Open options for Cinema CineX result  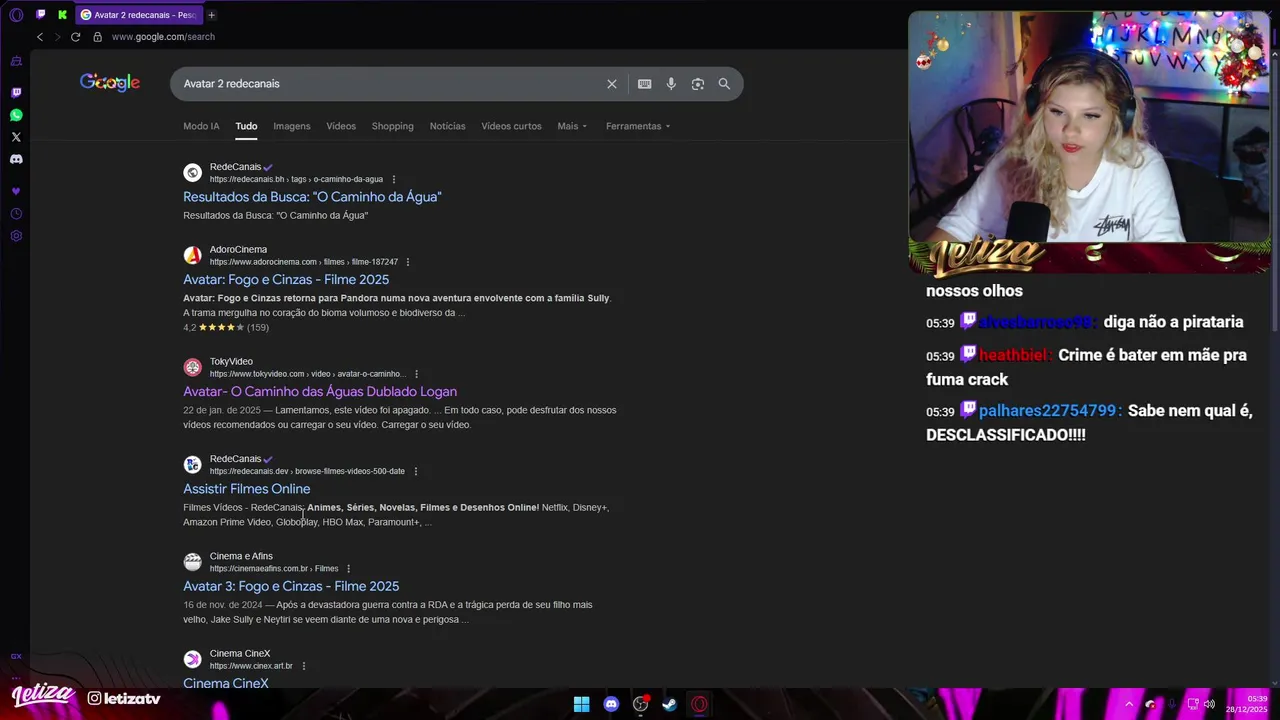[x=304, y=666]
